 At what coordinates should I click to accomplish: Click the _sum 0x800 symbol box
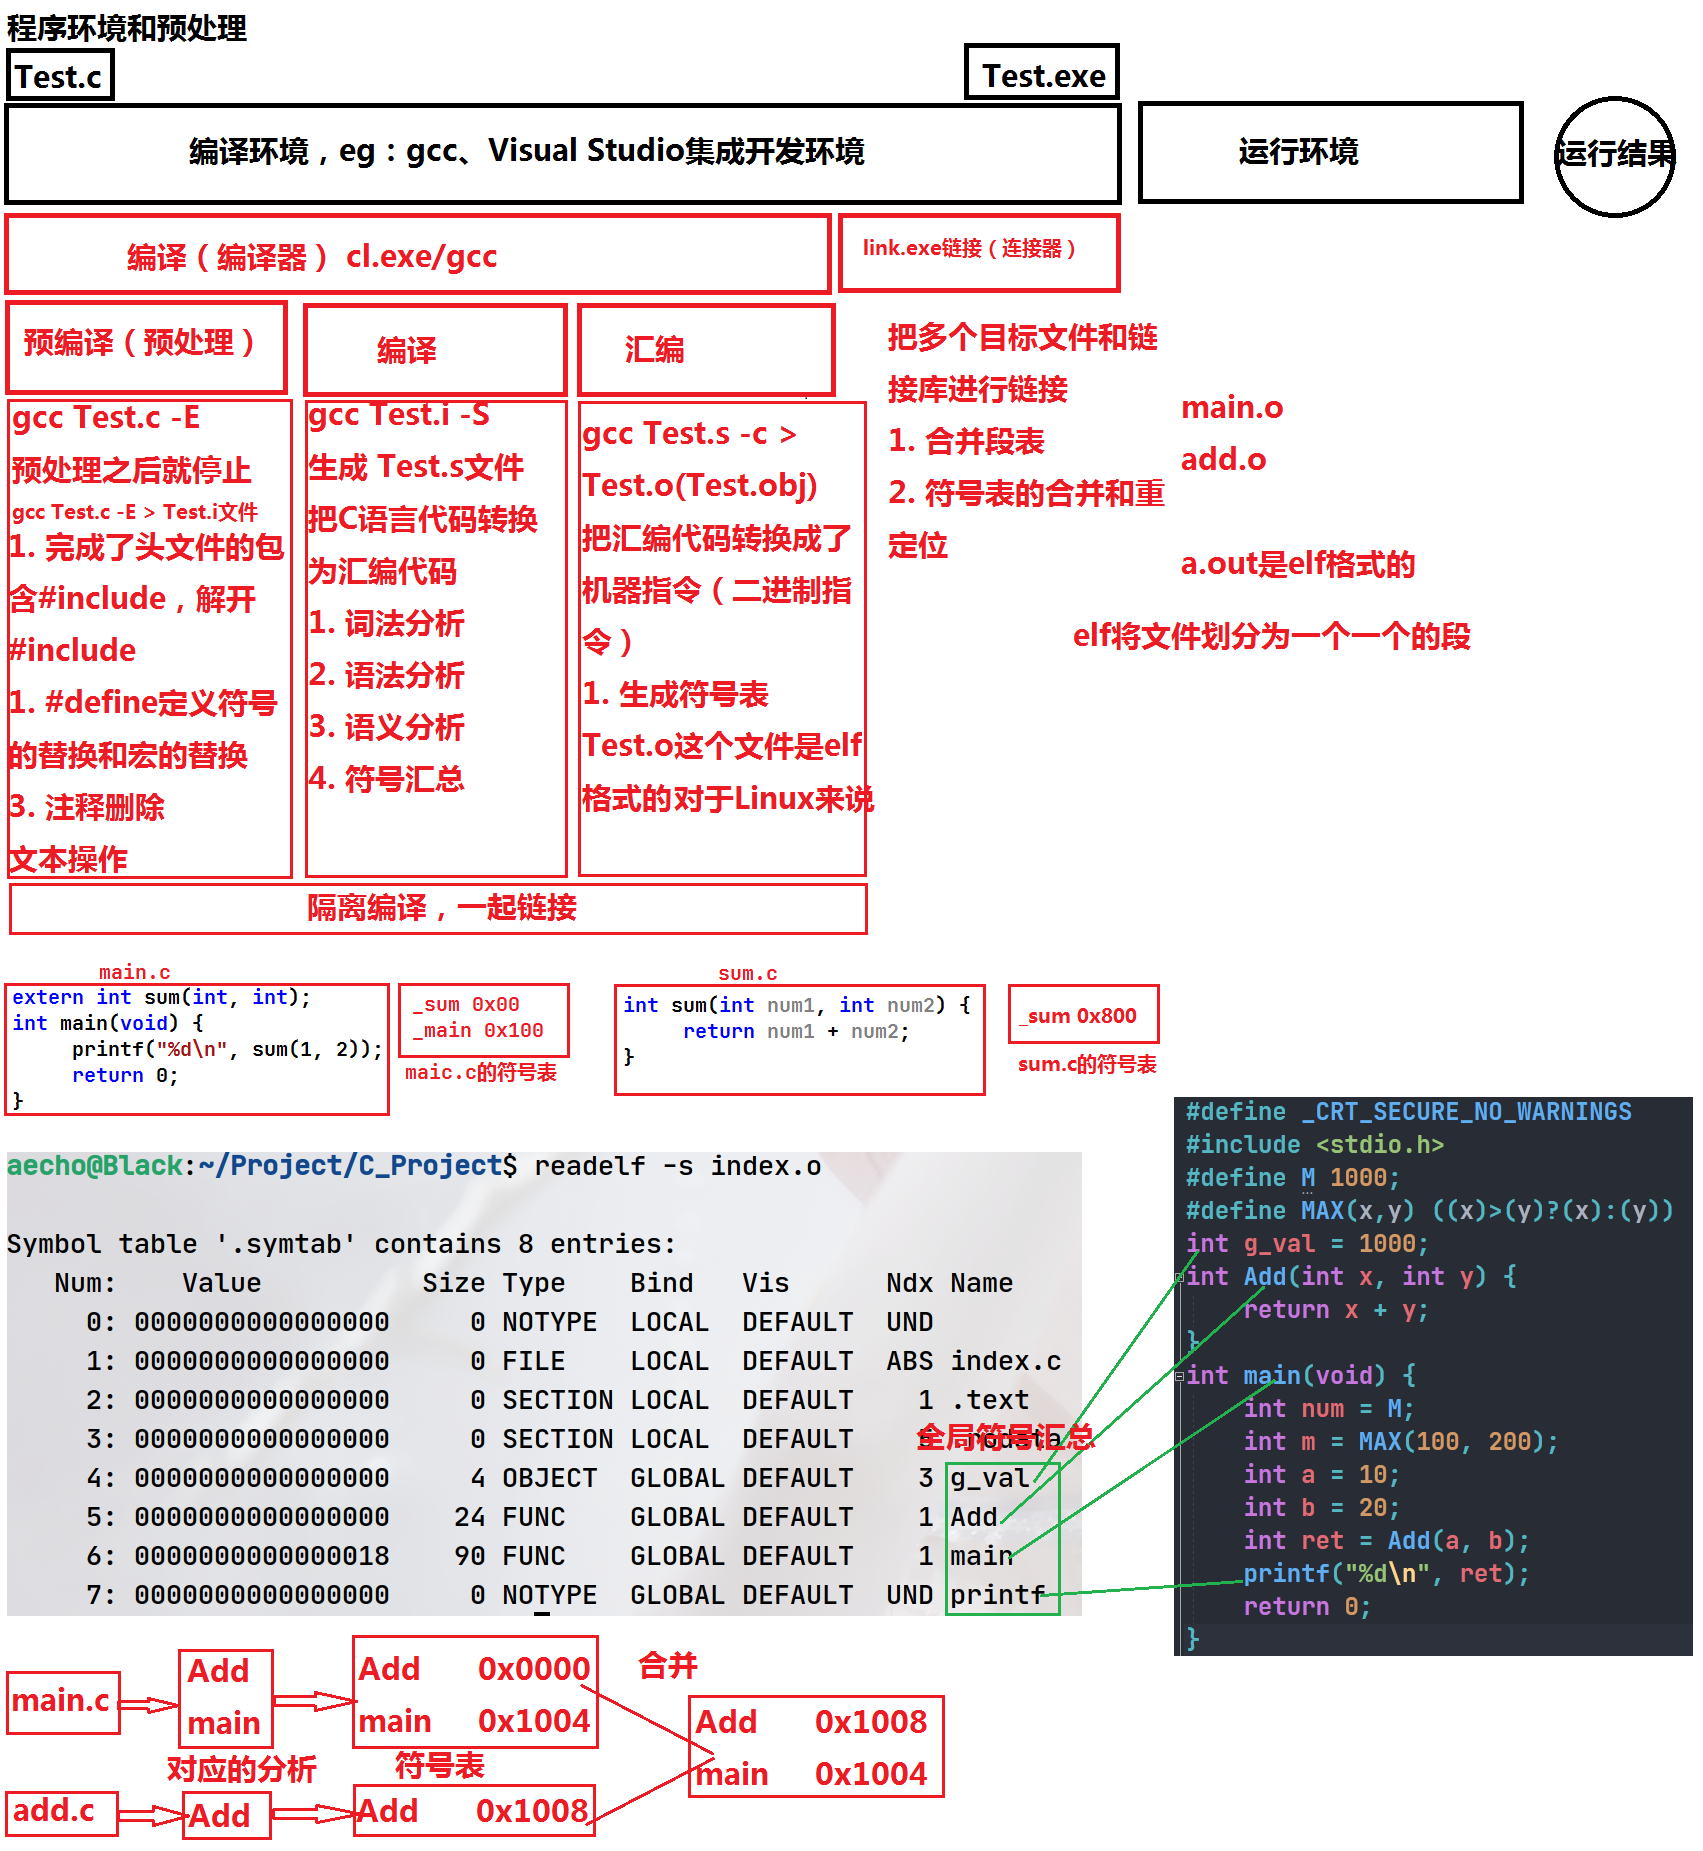pos(1083,1016)
